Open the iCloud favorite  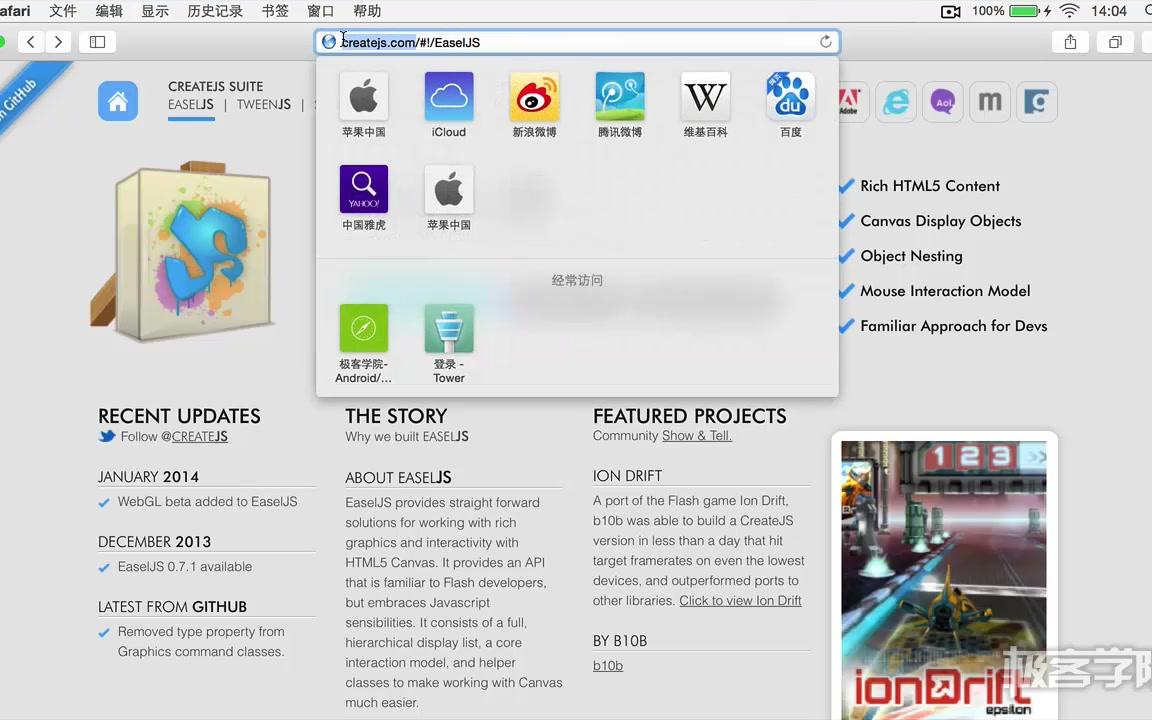pos(449,104)
